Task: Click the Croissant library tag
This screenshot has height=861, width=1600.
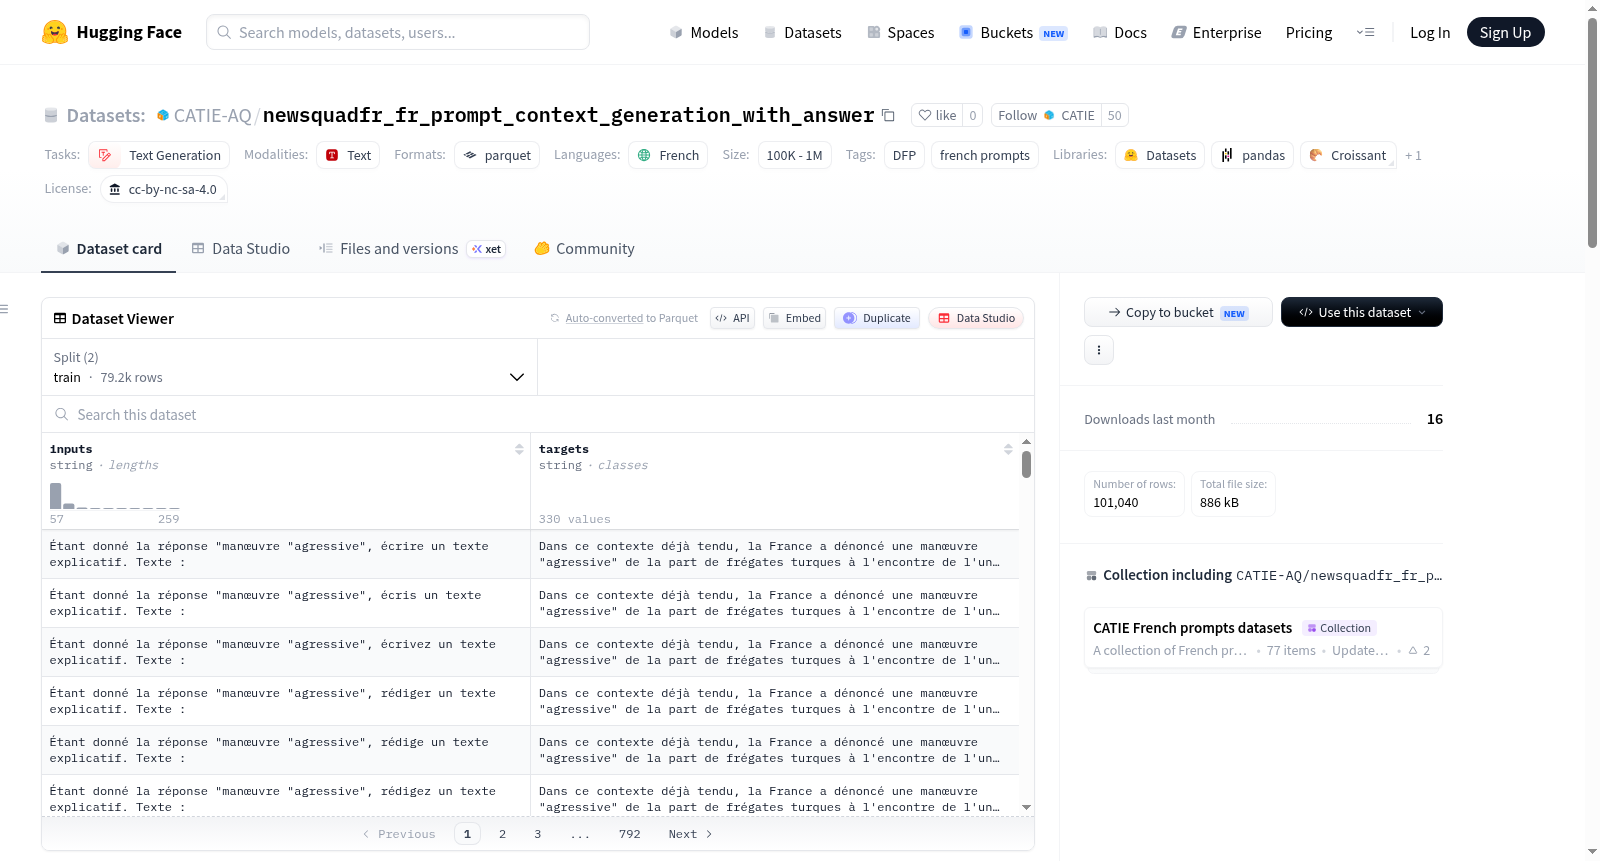Action: 1348,155
